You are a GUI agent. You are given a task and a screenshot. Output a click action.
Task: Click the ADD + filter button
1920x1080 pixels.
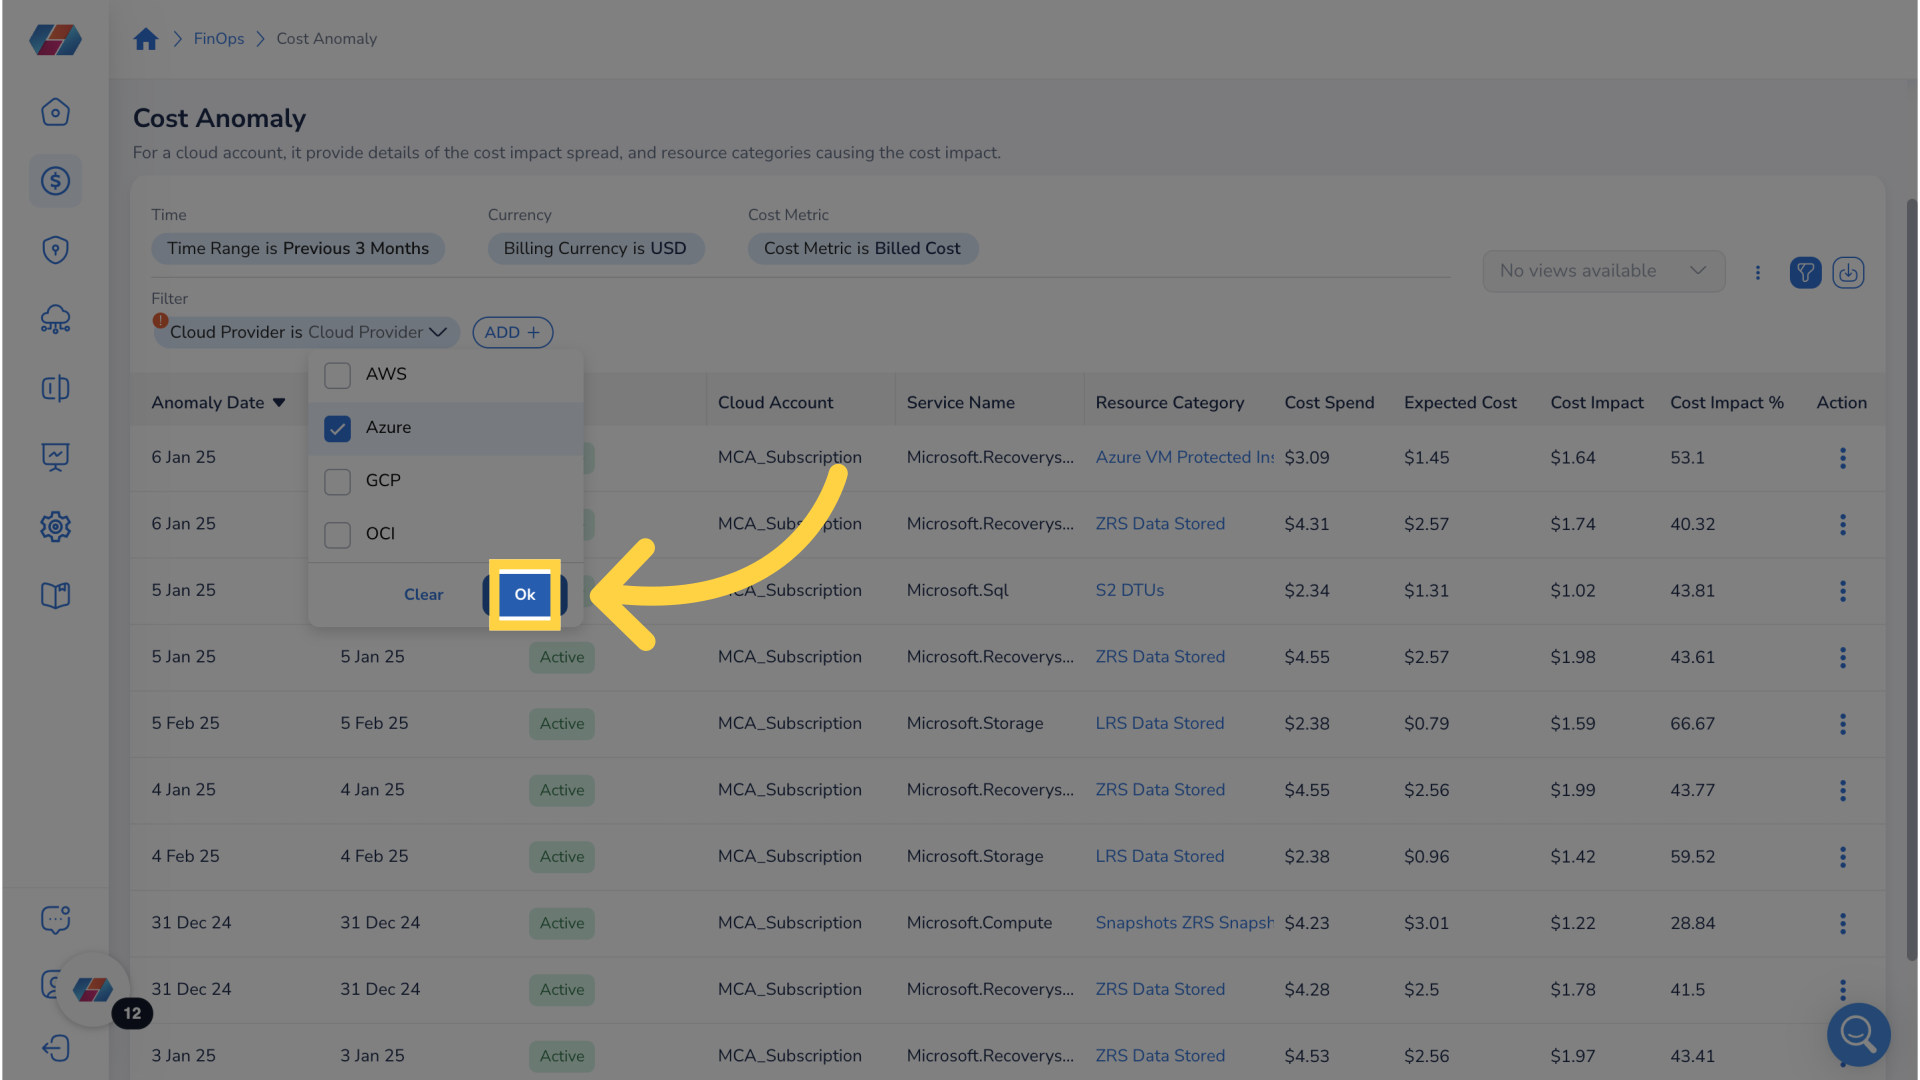click(x=512, y=332)
